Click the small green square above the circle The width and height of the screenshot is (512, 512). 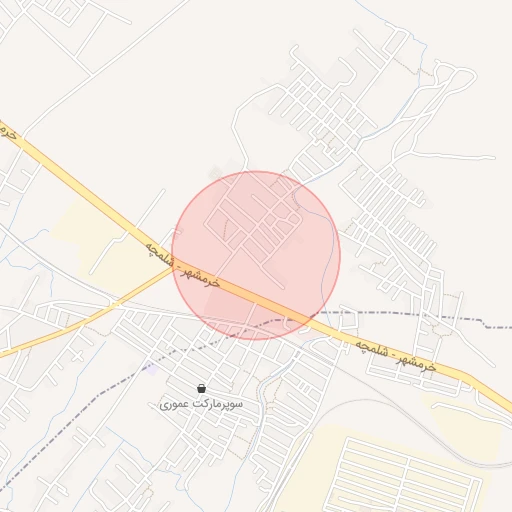[216, 174]
